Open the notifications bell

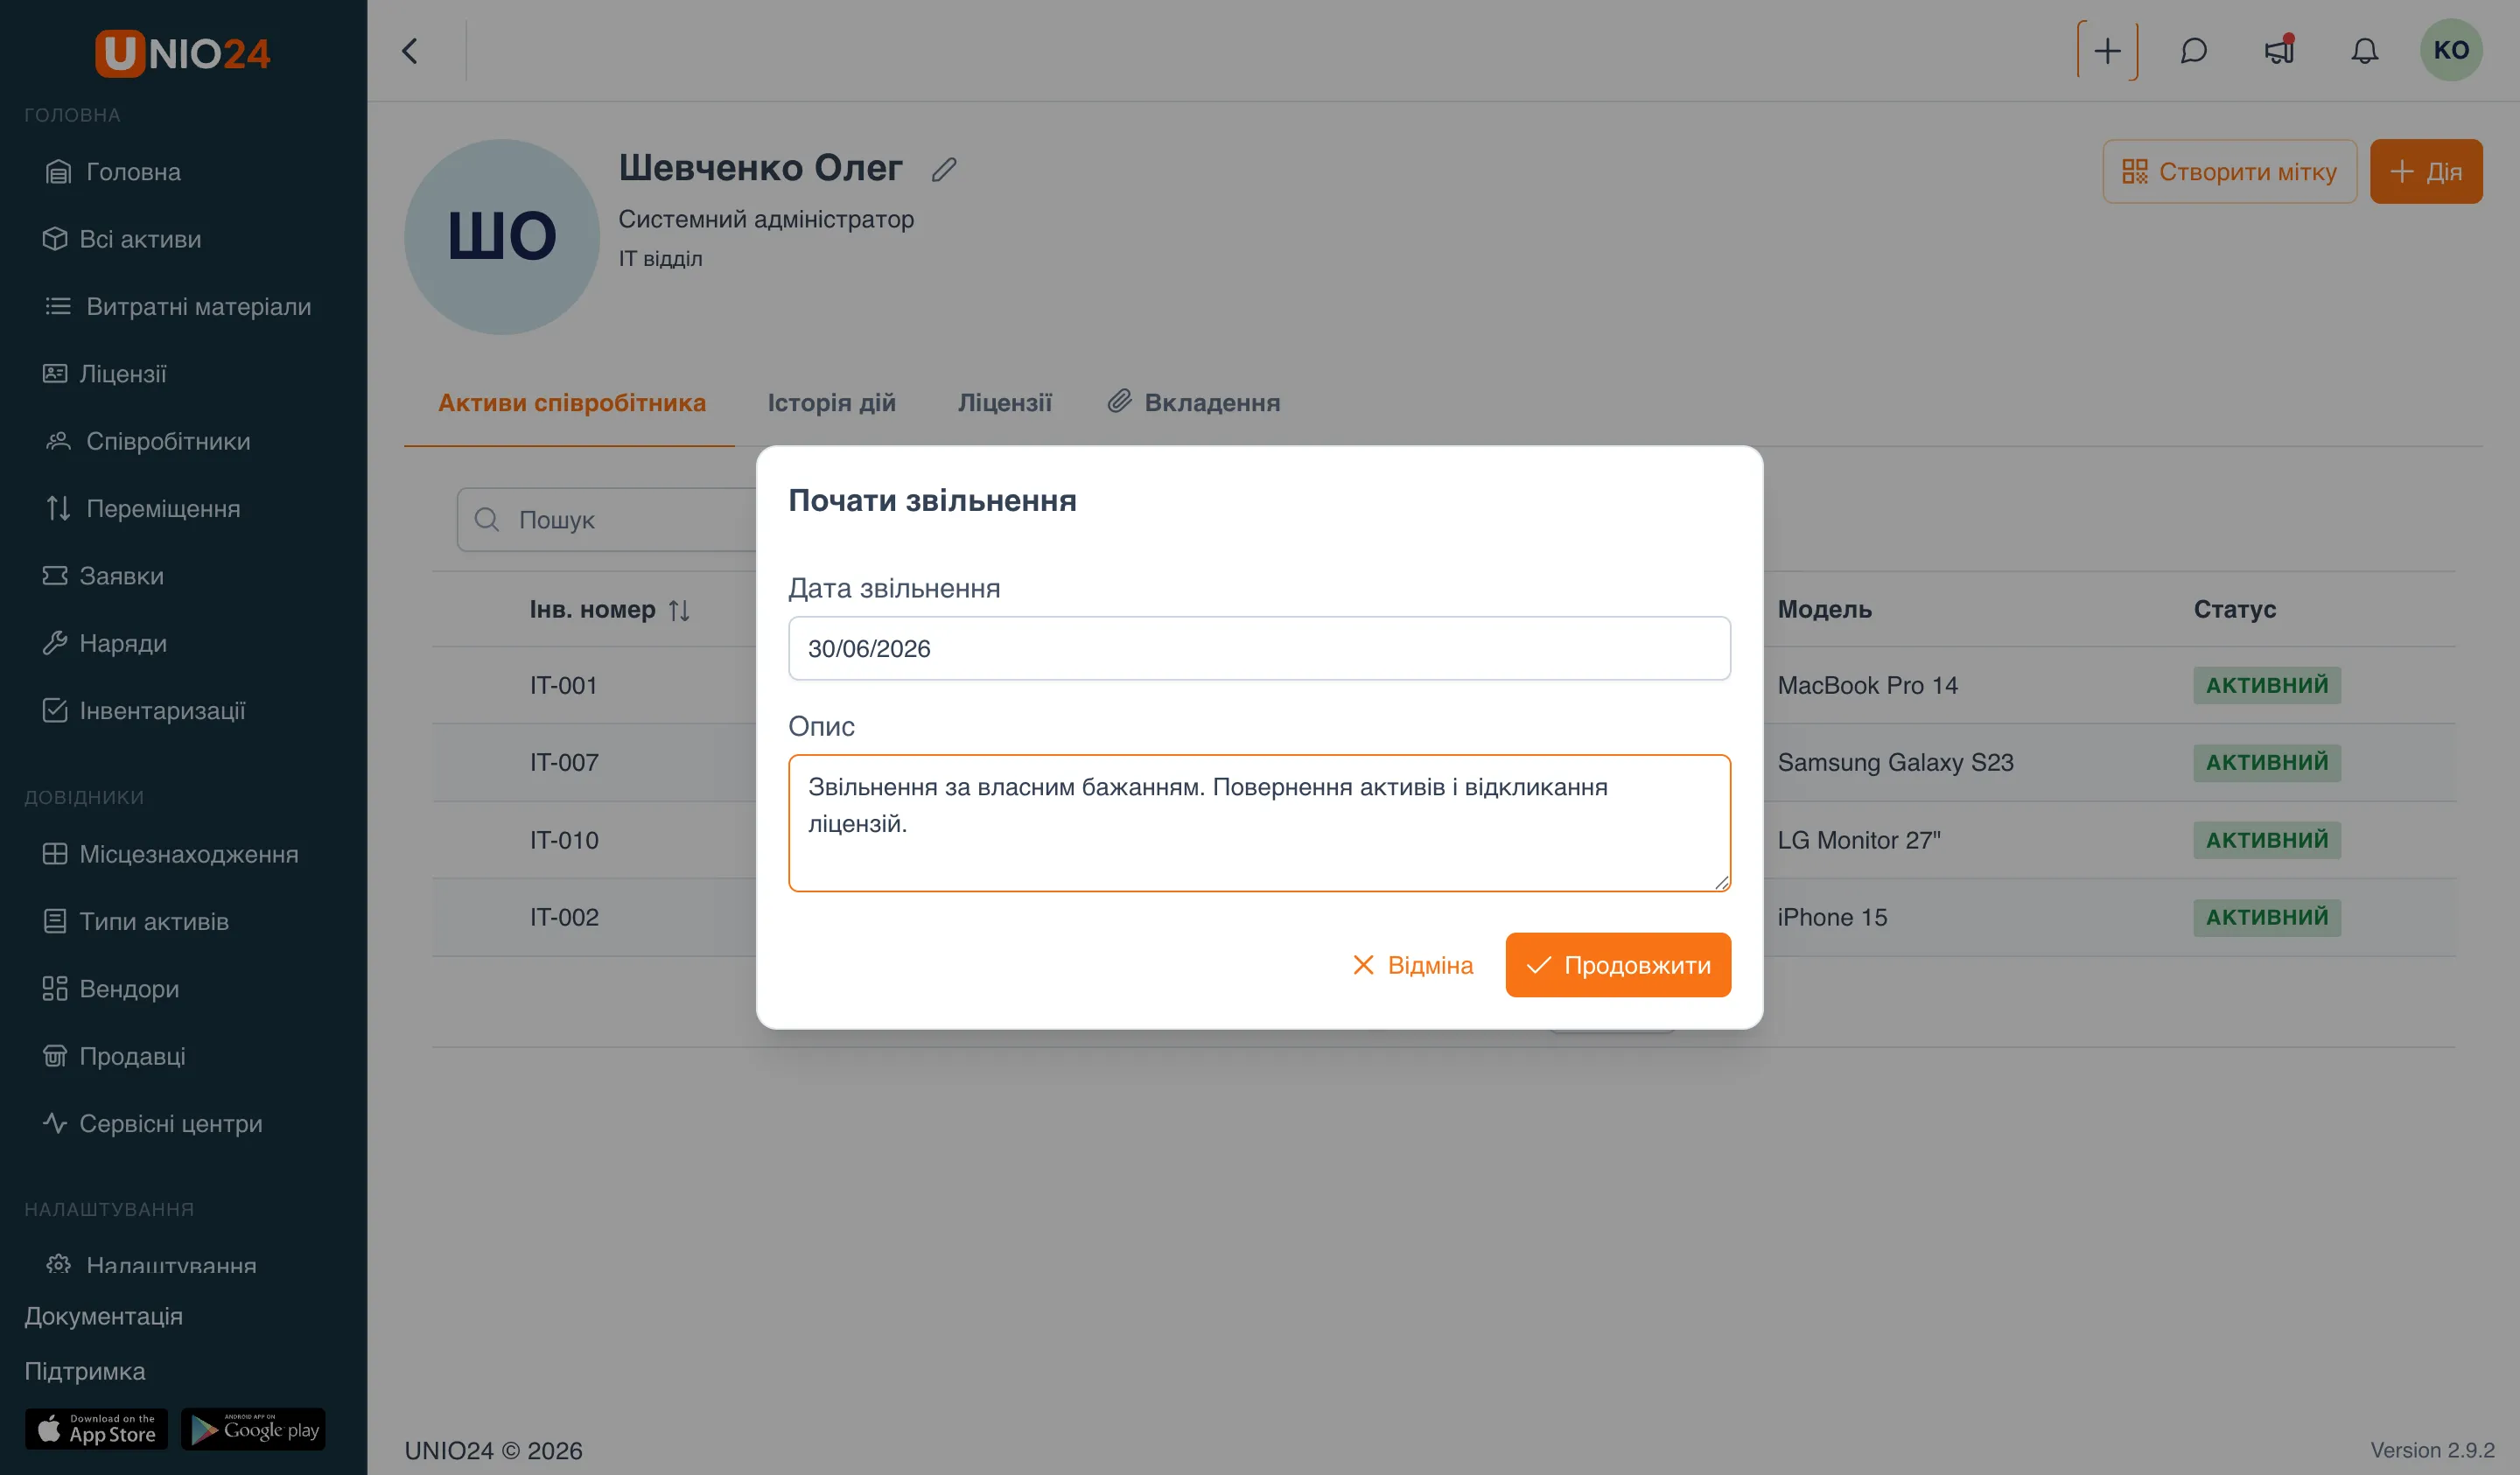pyautogui.click(x=2364, y=51)
